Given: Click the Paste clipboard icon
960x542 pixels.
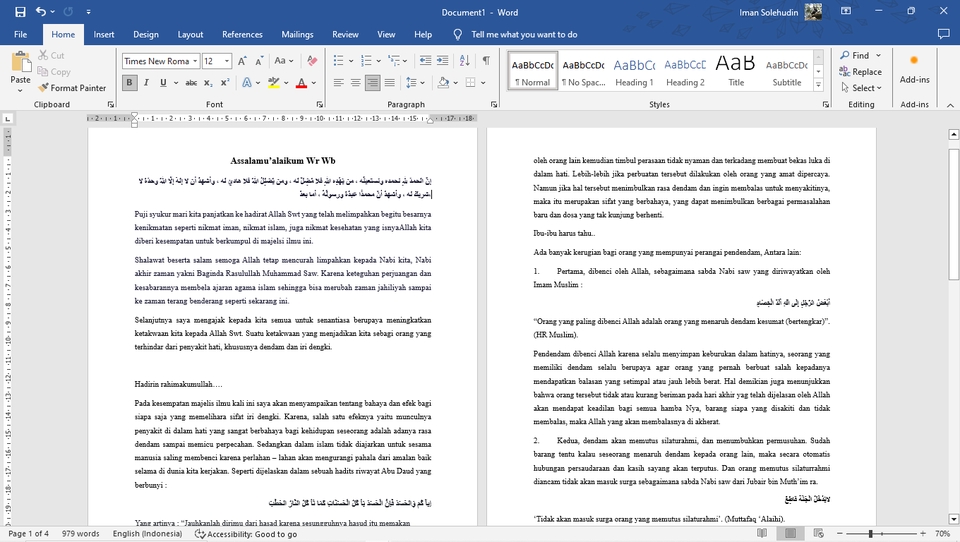Looking at the screenshot, I should (x=20, y=64).
